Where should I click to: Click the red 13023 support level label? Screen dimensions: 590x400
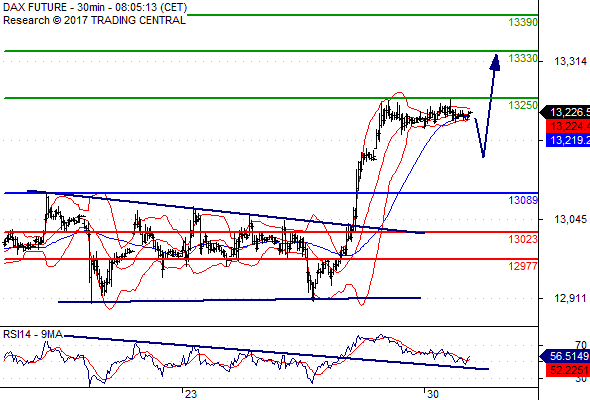523,239
